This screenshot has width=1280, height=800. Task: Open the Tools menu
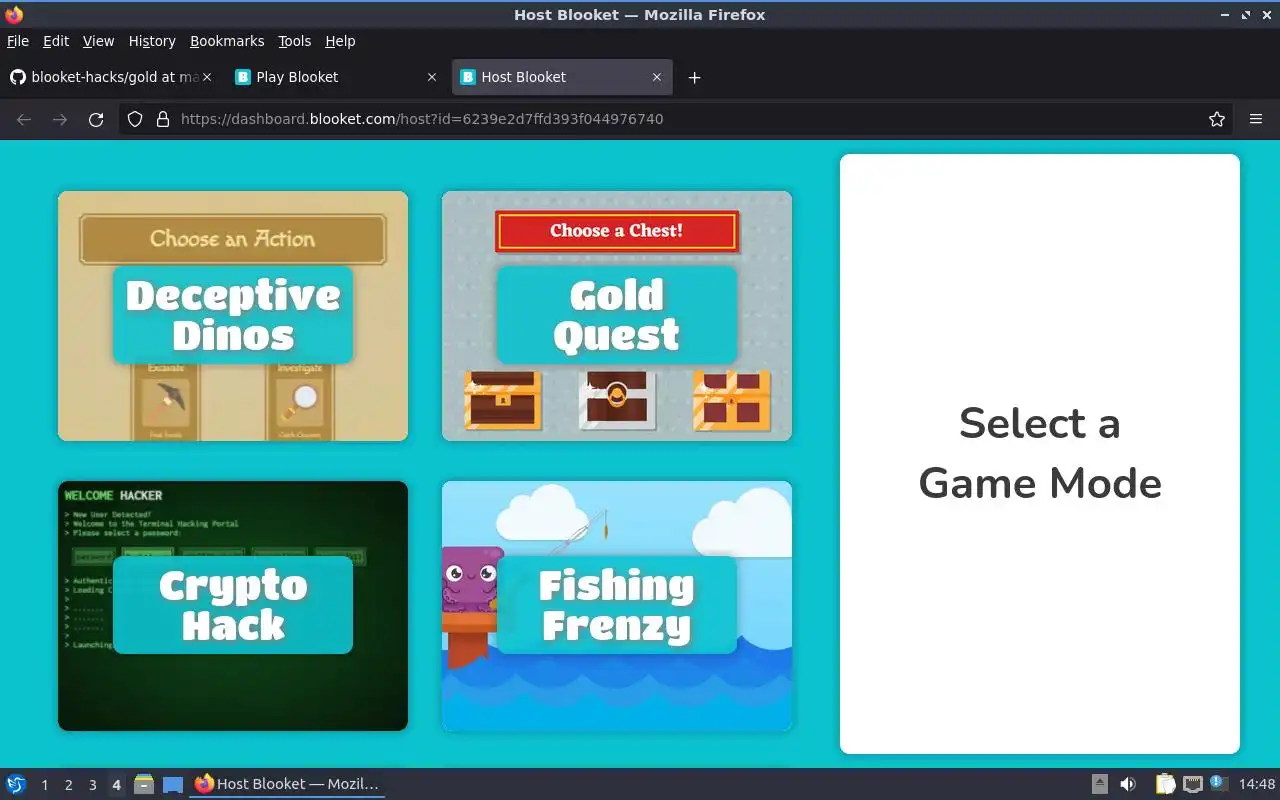coord(295,41)
